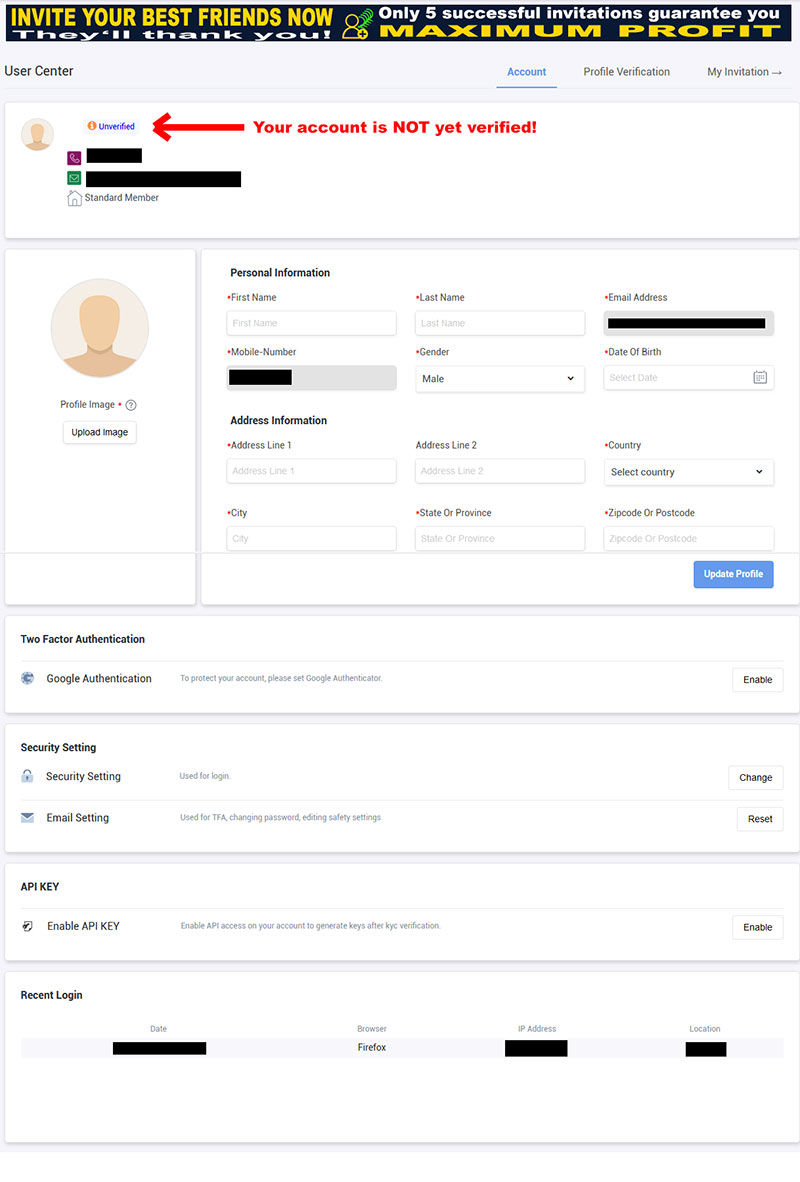Screen dimensions: 800x1182
Task: Click the green email envelope icon
Action: coord(74,178)
